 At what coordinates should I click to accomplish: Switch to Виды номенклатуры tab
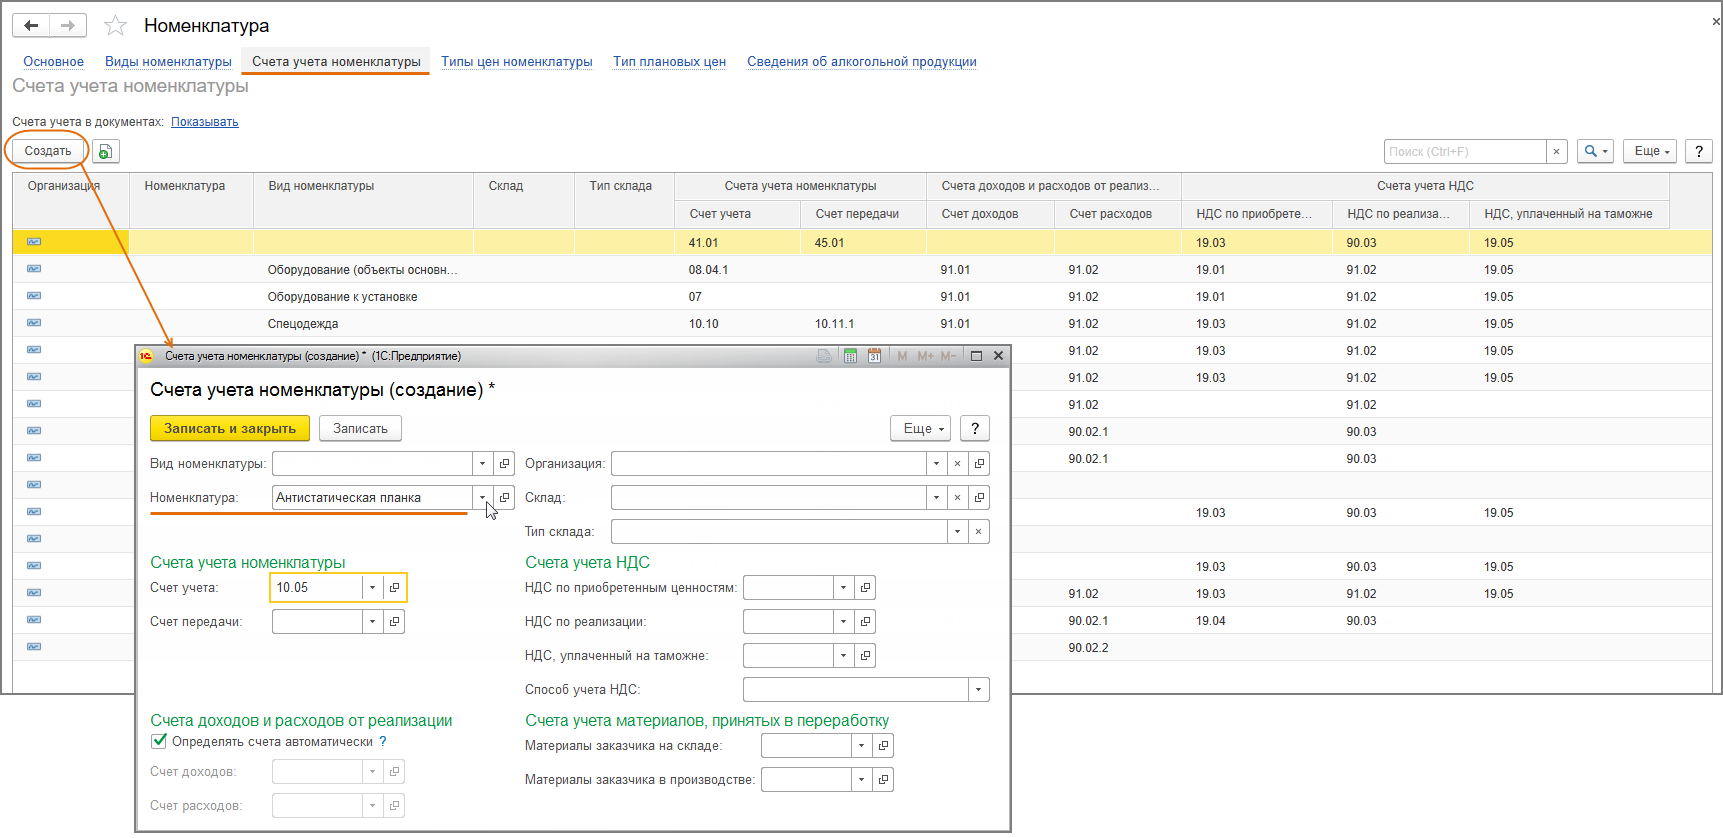click(168, 62)
